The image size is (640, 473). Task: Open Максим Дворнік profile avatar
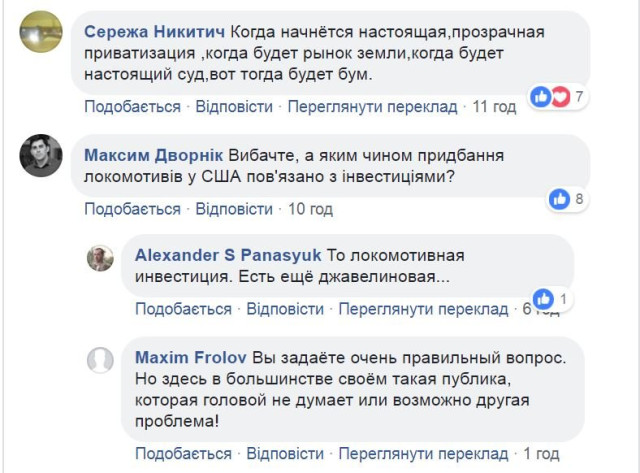tap(41, 155)
